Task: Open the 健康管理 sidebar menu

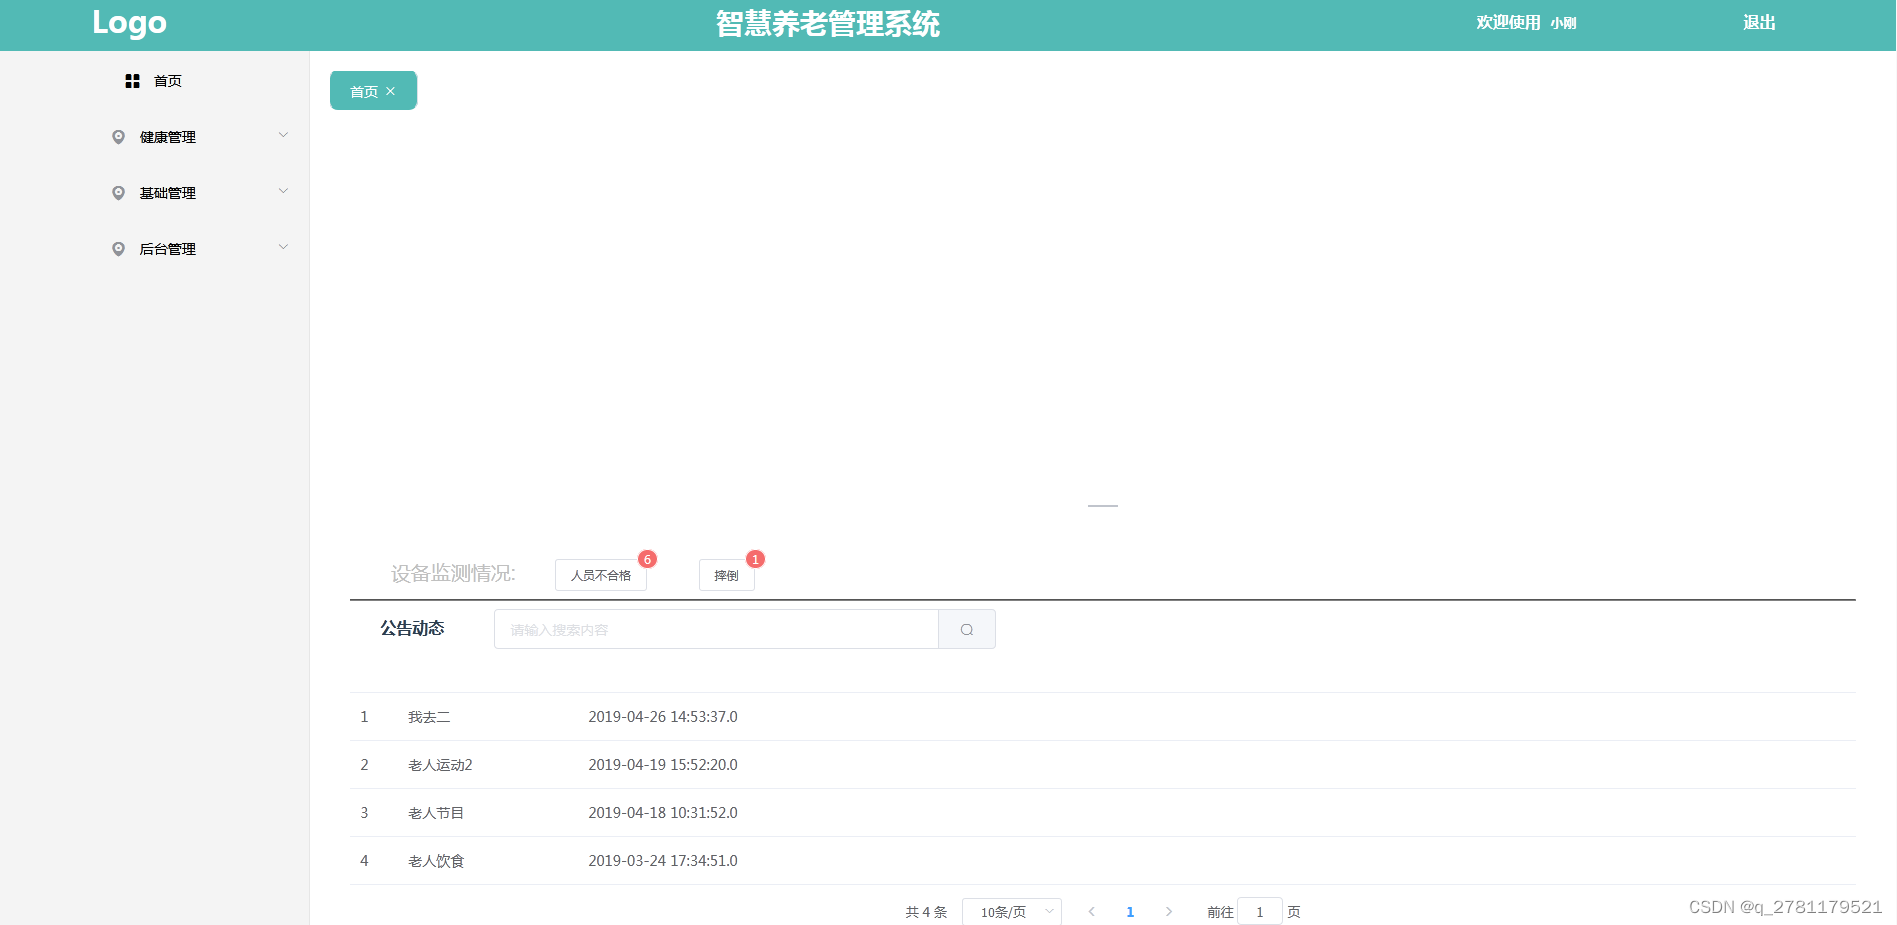Action: pos(155,137)
